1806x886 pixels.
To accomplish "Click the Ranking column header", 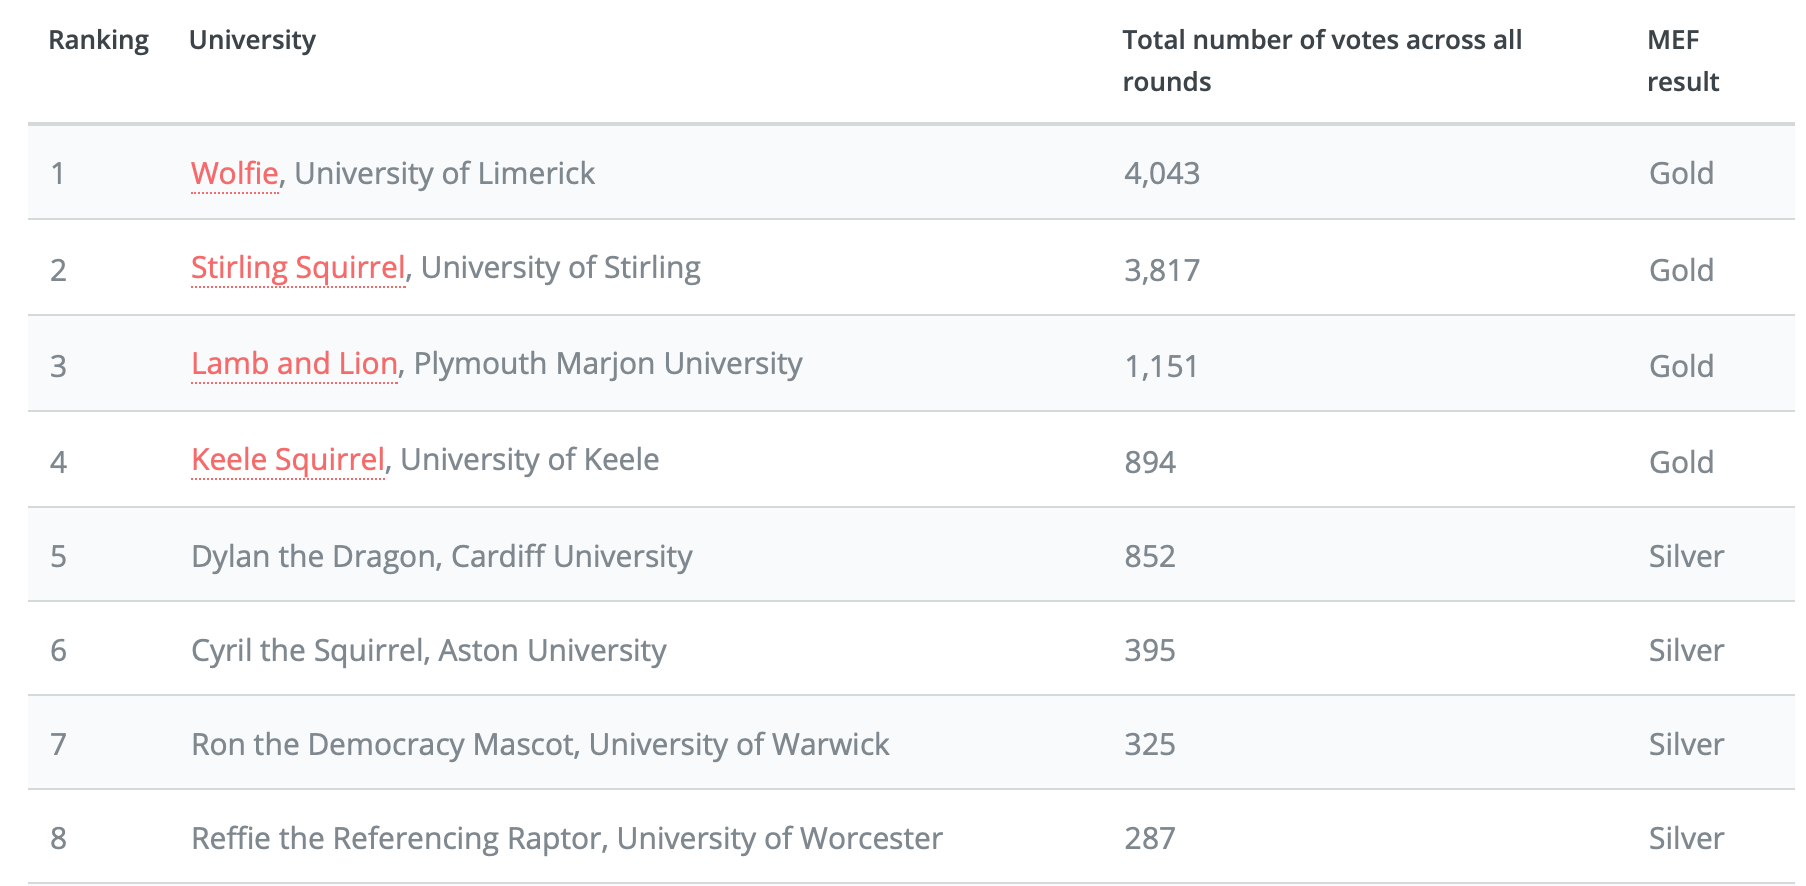I will point(98,40).
